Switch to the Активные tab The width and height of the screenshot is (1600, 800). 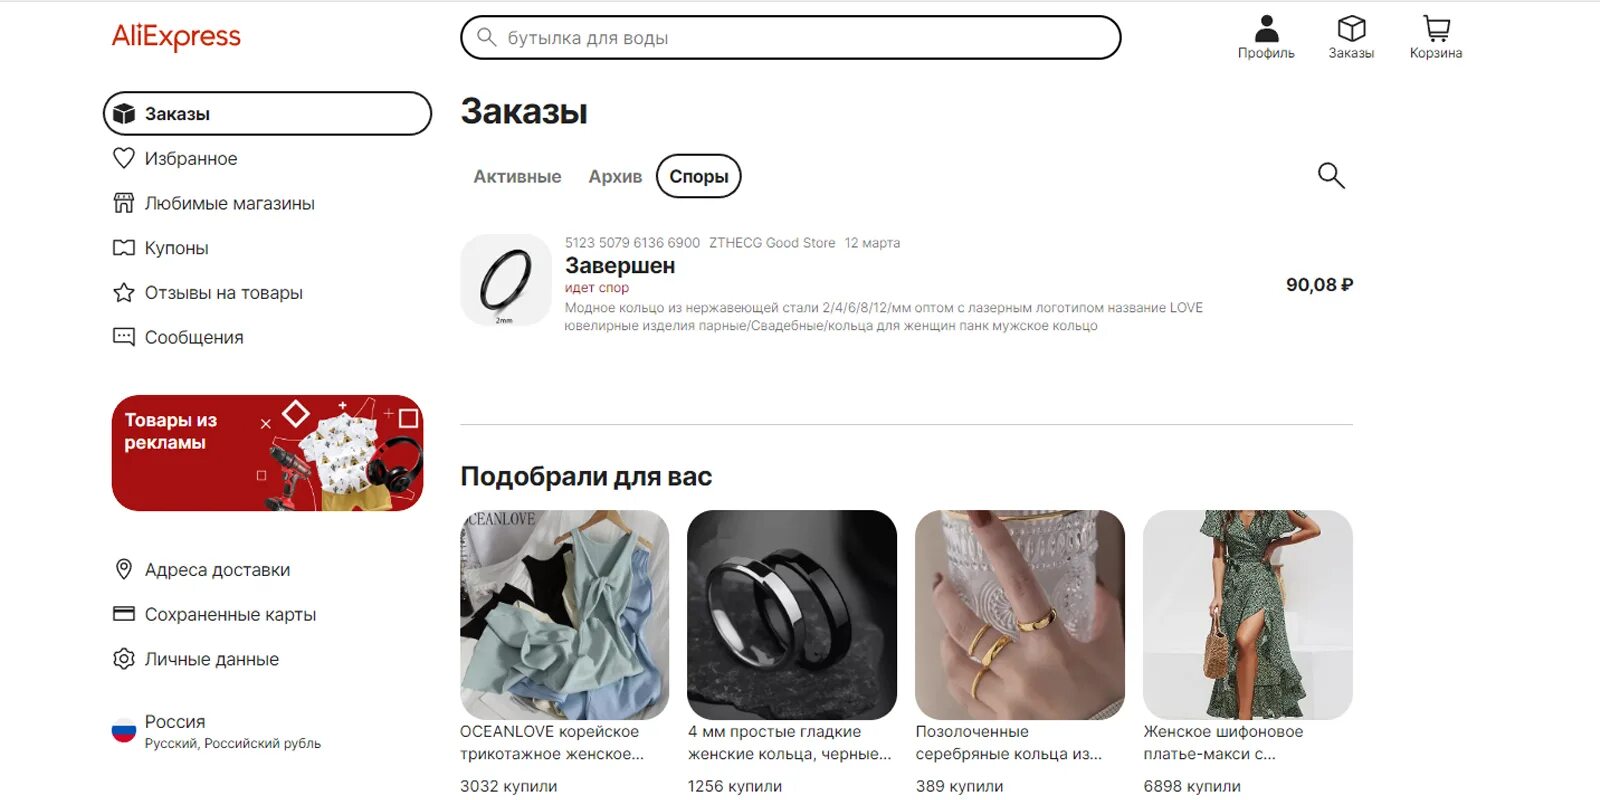pos(517,177)
